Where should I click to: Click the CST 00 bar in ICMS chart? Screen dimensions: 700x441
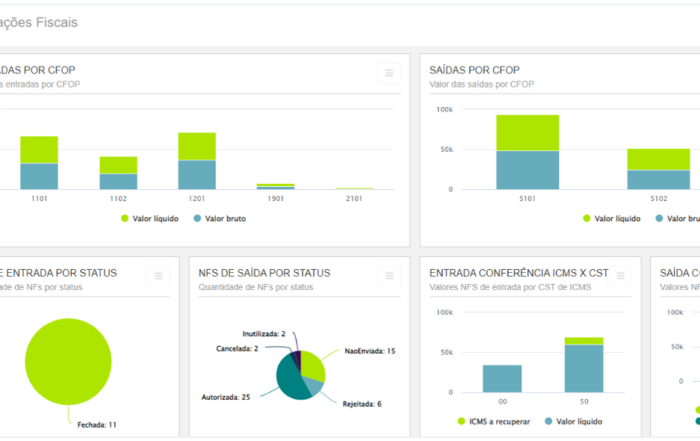coord(502,378)
